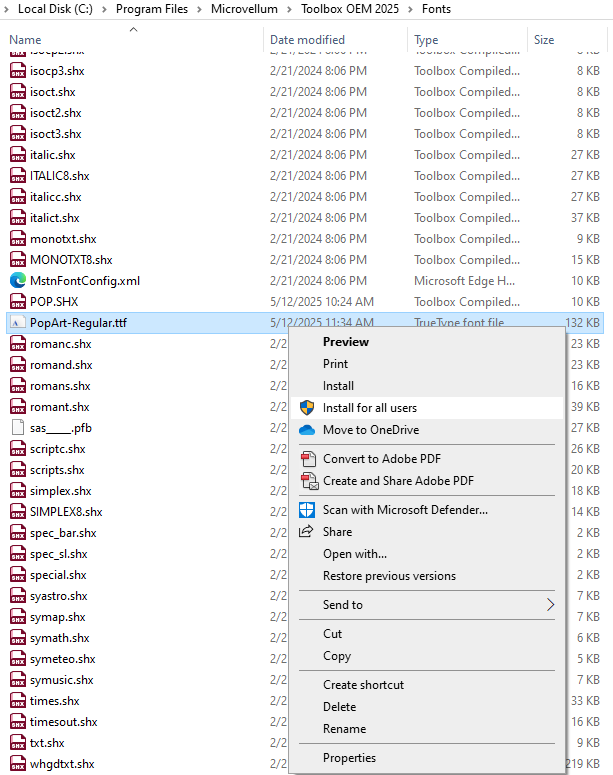Open the chevron after Program Files in path

coord(200,9)
